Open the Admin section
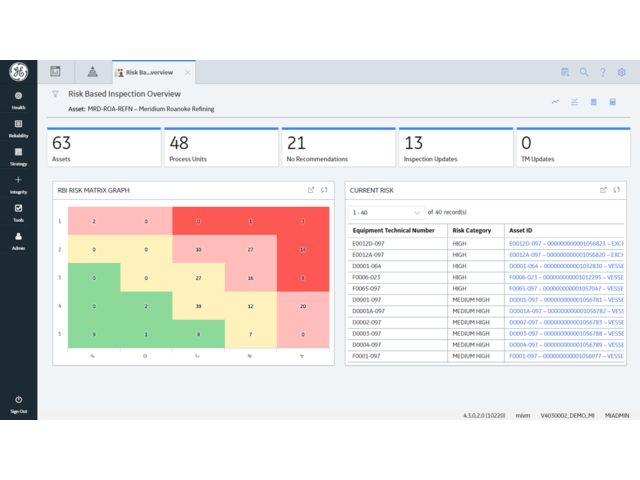Viewport: 640px width, 480px height. (x=18, y=240)
